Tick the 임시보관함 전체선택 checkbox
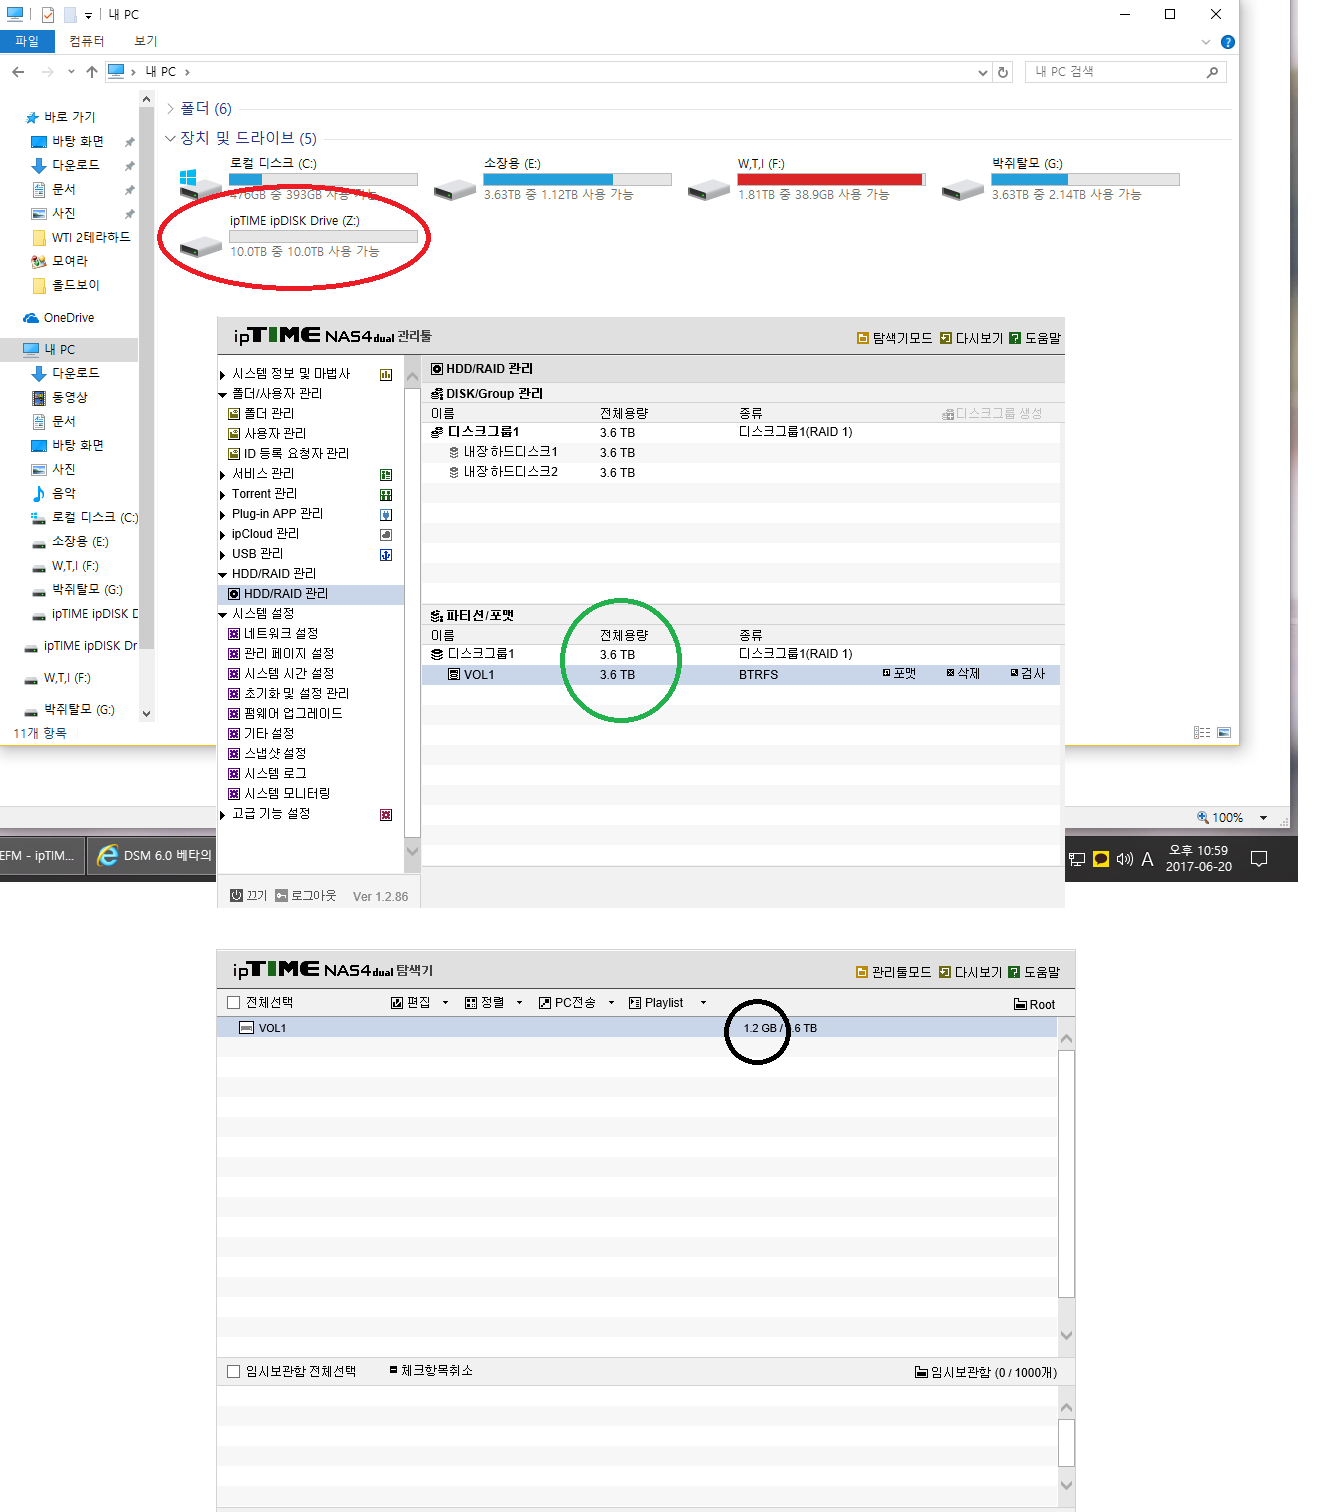Screen dimensions: 1320x1512 point(234,1371)
